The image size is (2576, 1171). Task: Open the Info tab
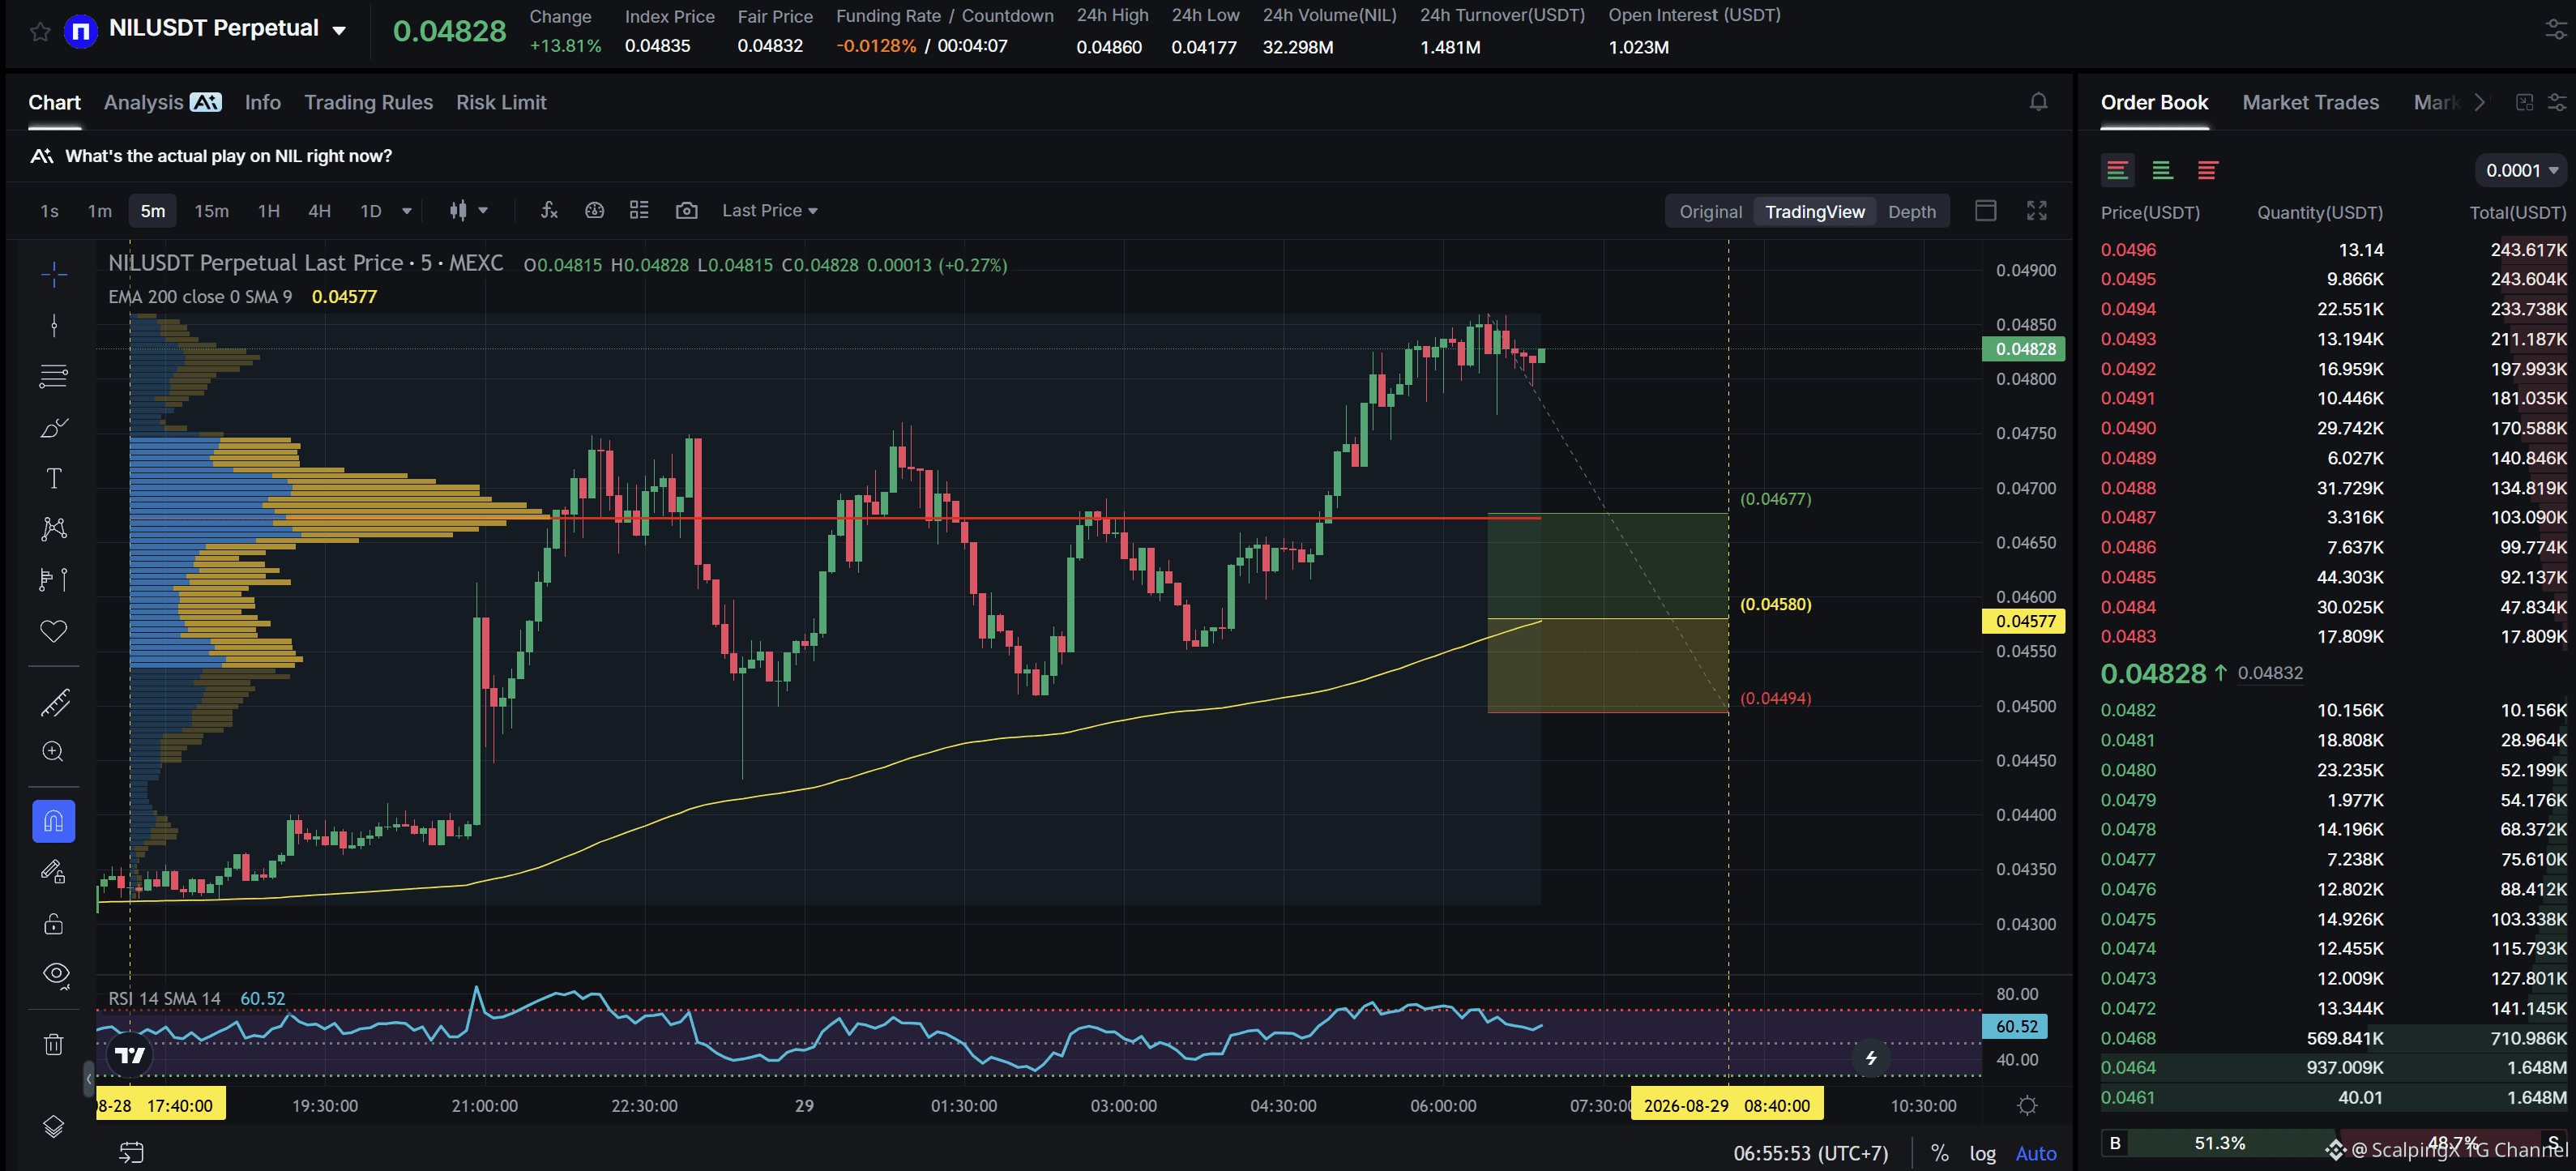(262, 102)
